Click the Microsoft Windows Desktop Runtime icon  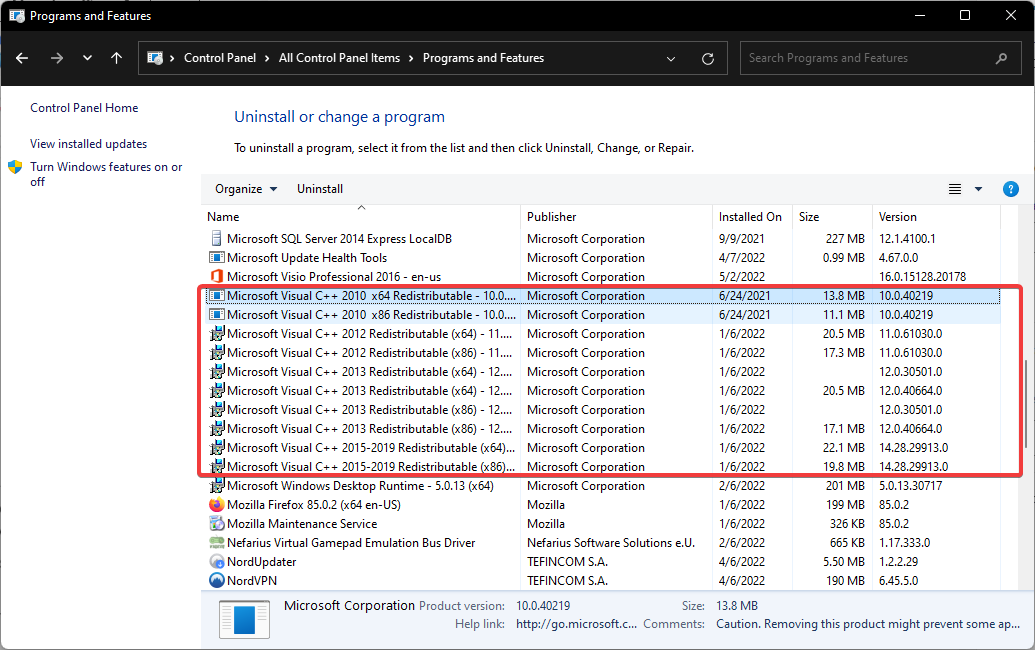(216, 486)
